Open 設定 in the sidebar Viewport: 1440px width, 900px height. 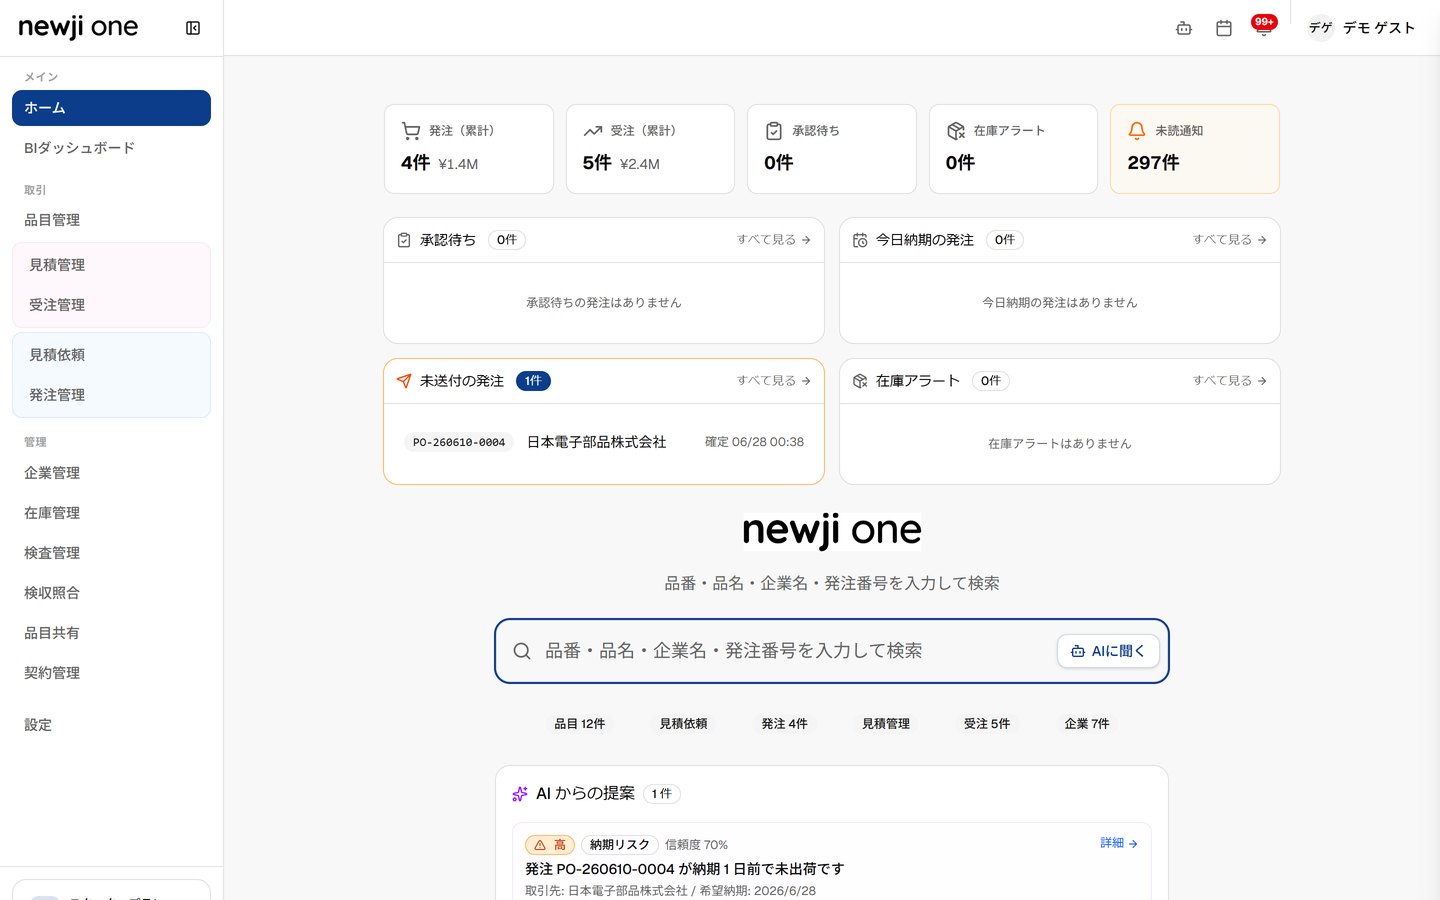click(x=111, y=725)
